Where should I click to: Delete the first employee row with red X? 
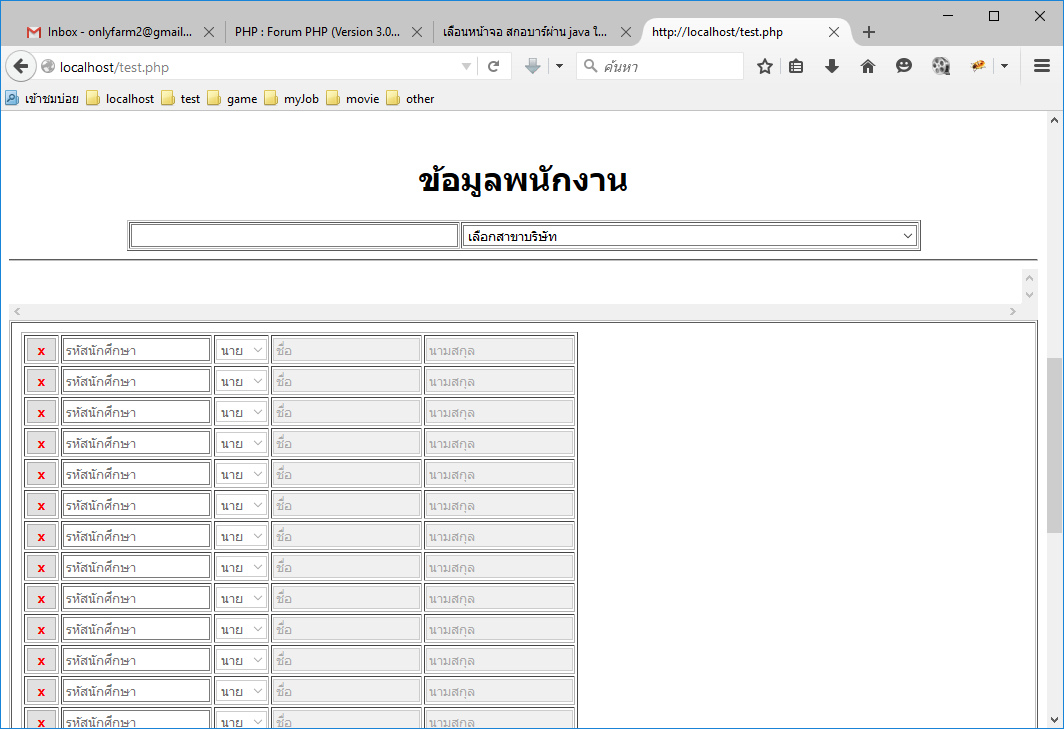[x=40, y=350]
